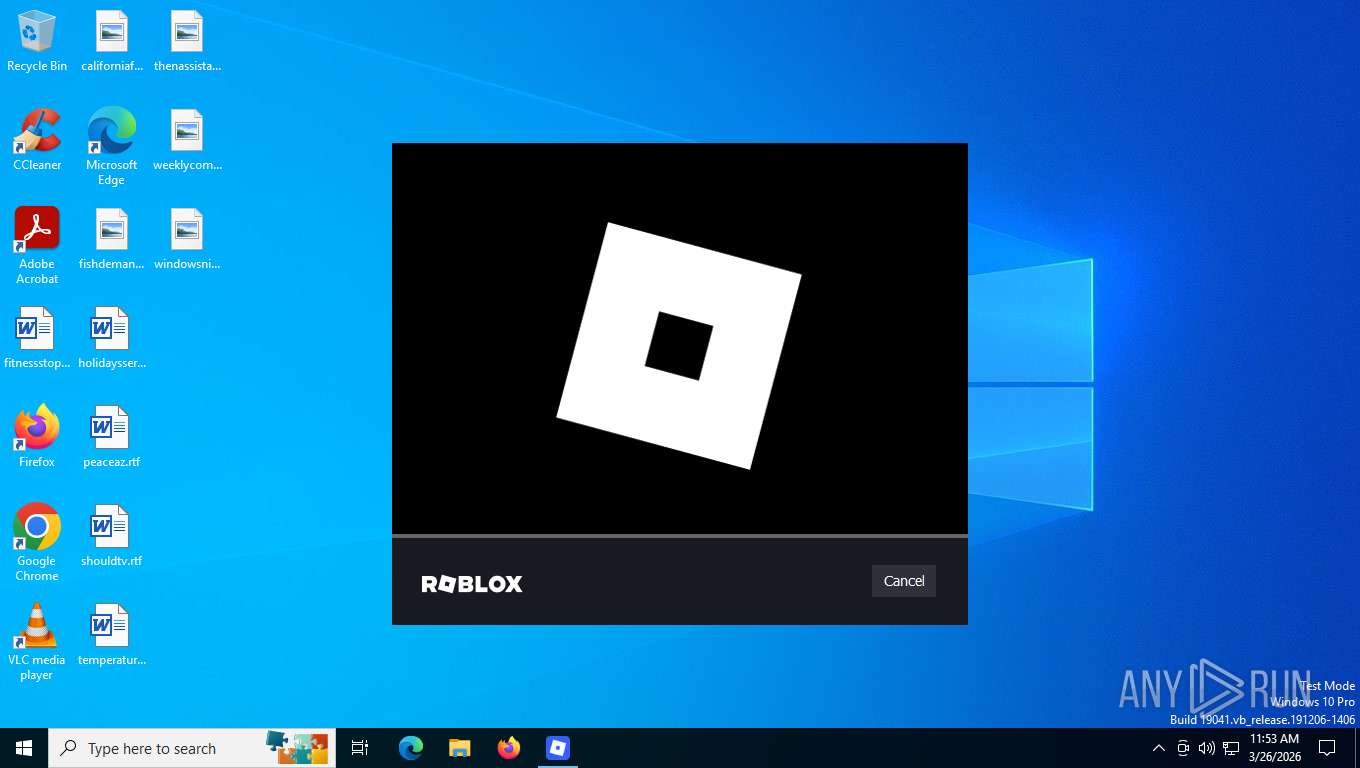This screenshot has width=1360, height=768.
Task: Open Microsoft Edge desktop shortcut
Action: tap(112, 147)
